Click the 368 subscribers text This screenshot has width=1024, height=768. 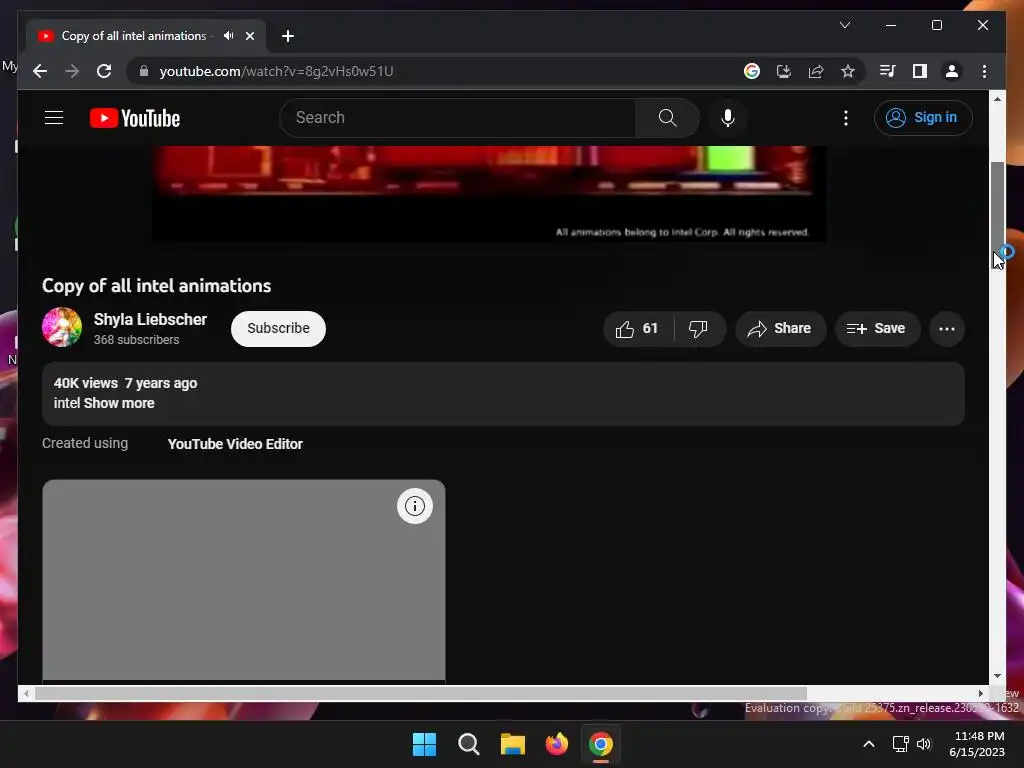136,340
